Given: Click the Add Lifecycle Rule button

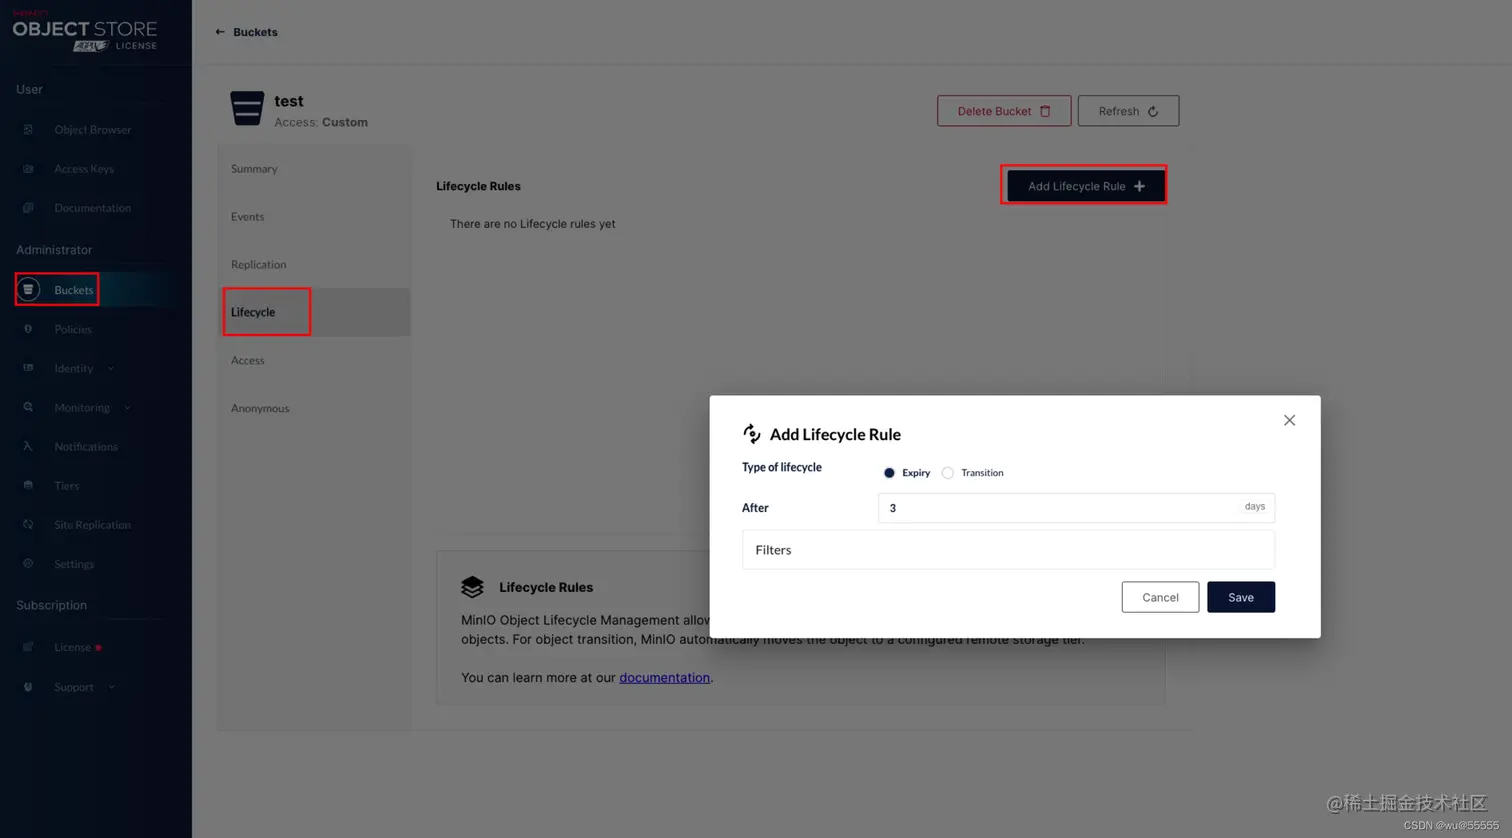Looking at the screenshot, I should tap(1085, 186).
